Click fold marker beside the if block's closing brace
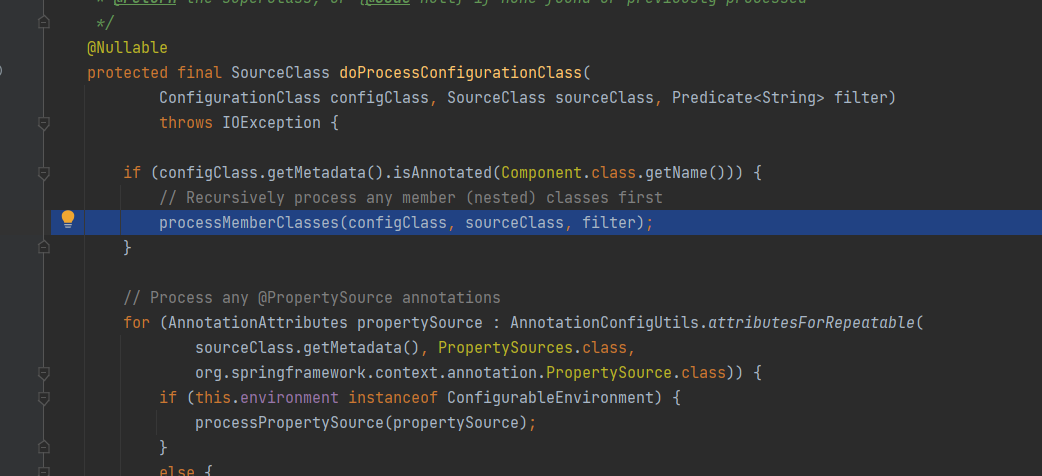The width and height of the screenshot is (1042, 476). (x=43, y=247)
